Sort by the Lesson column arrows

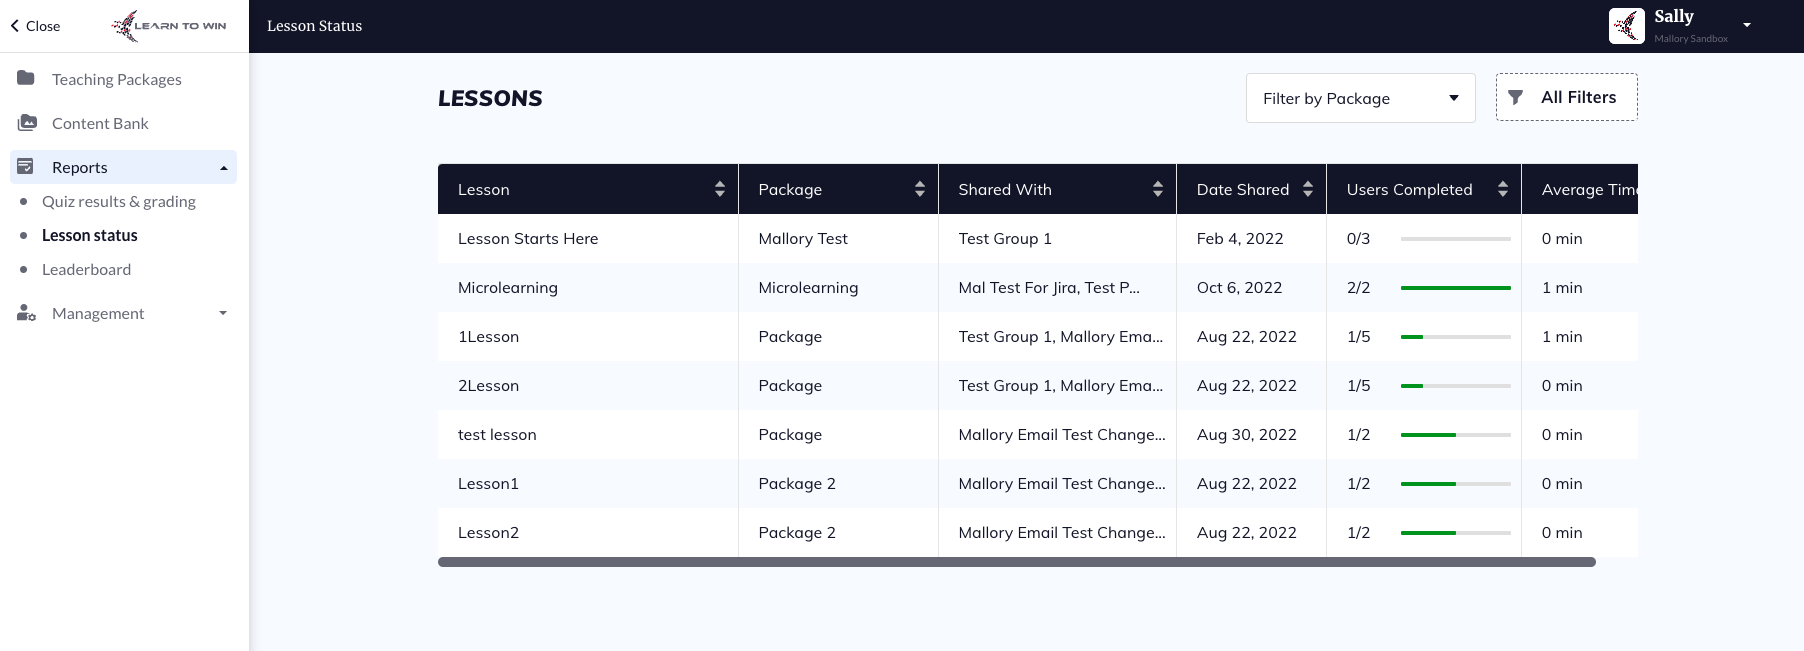click(720, 189)
